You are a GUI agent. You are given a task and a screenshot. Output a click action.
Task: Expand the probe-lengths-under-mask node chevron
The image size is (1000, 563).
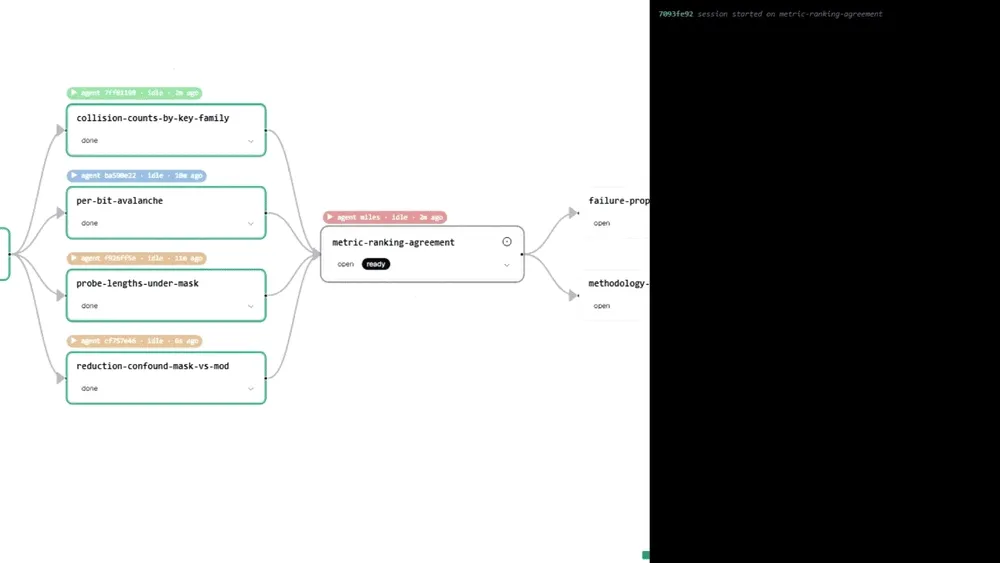[x=251, y=307]
